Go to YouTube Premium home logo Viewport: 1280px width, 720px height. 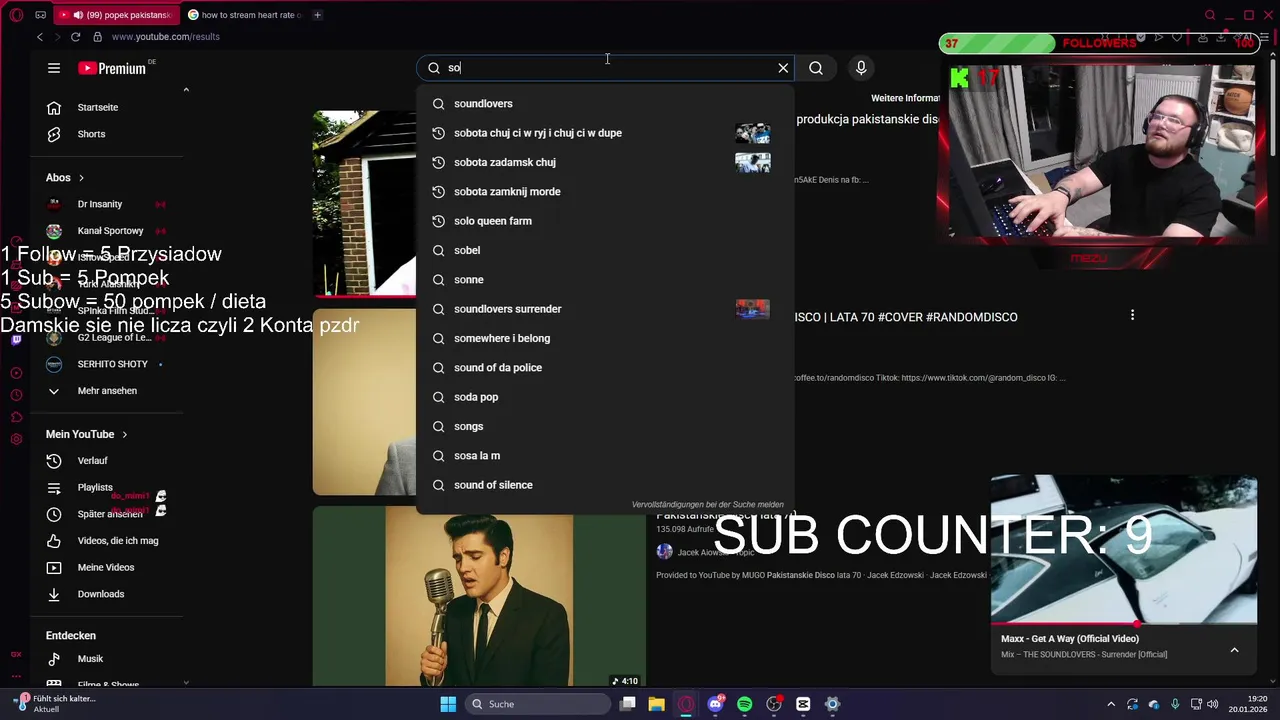[112, 68]
